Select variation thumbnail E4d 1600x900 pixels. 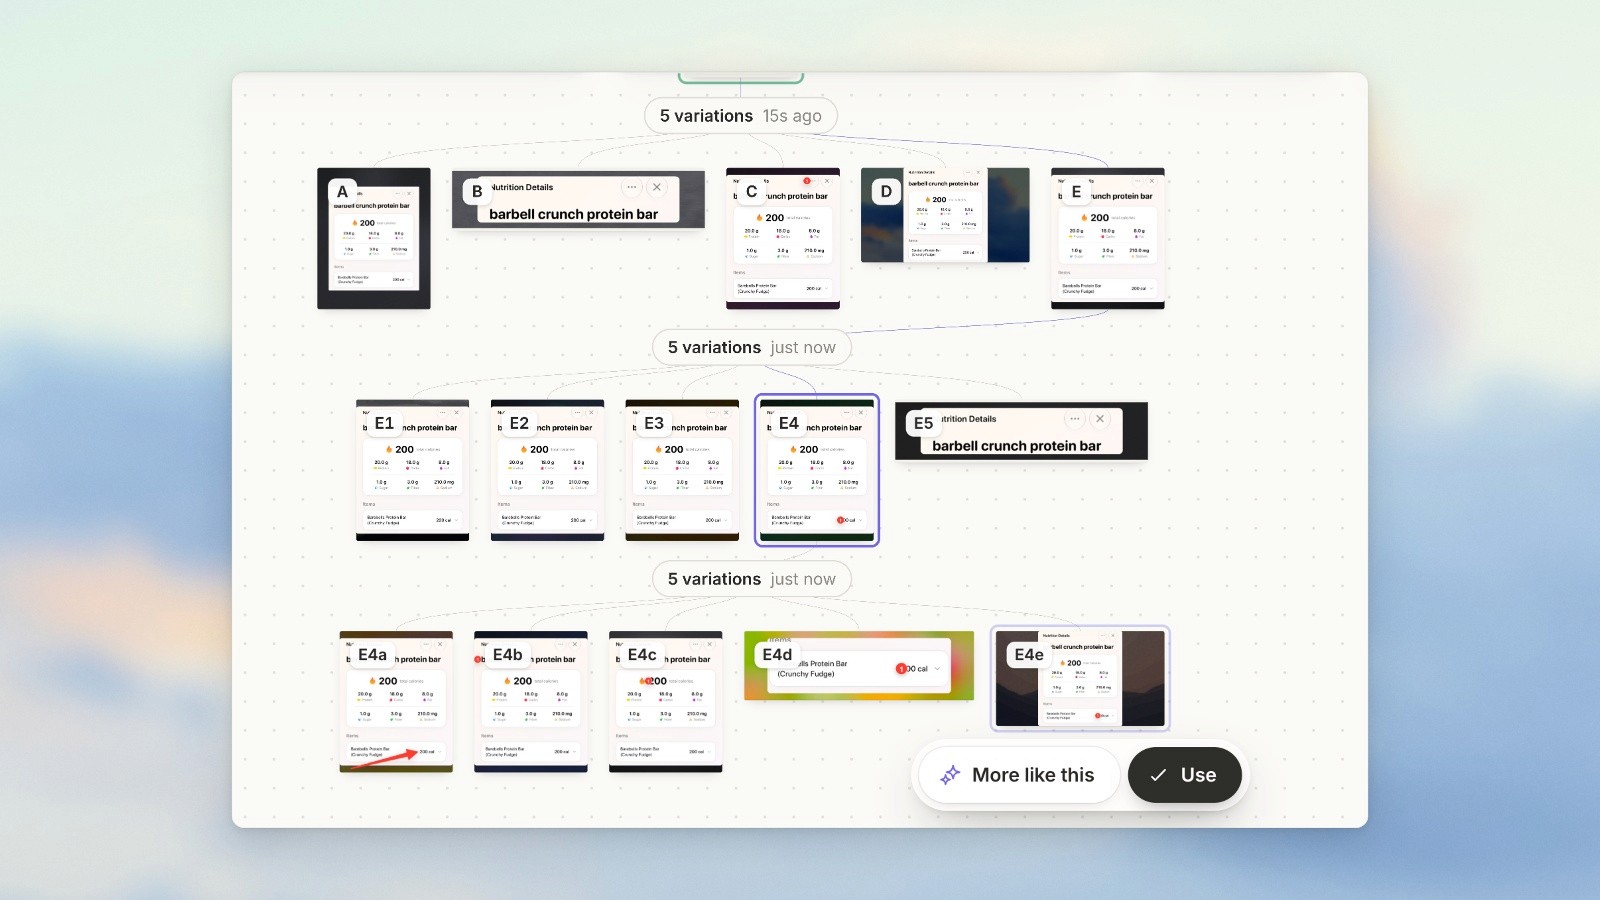(859, 665)
